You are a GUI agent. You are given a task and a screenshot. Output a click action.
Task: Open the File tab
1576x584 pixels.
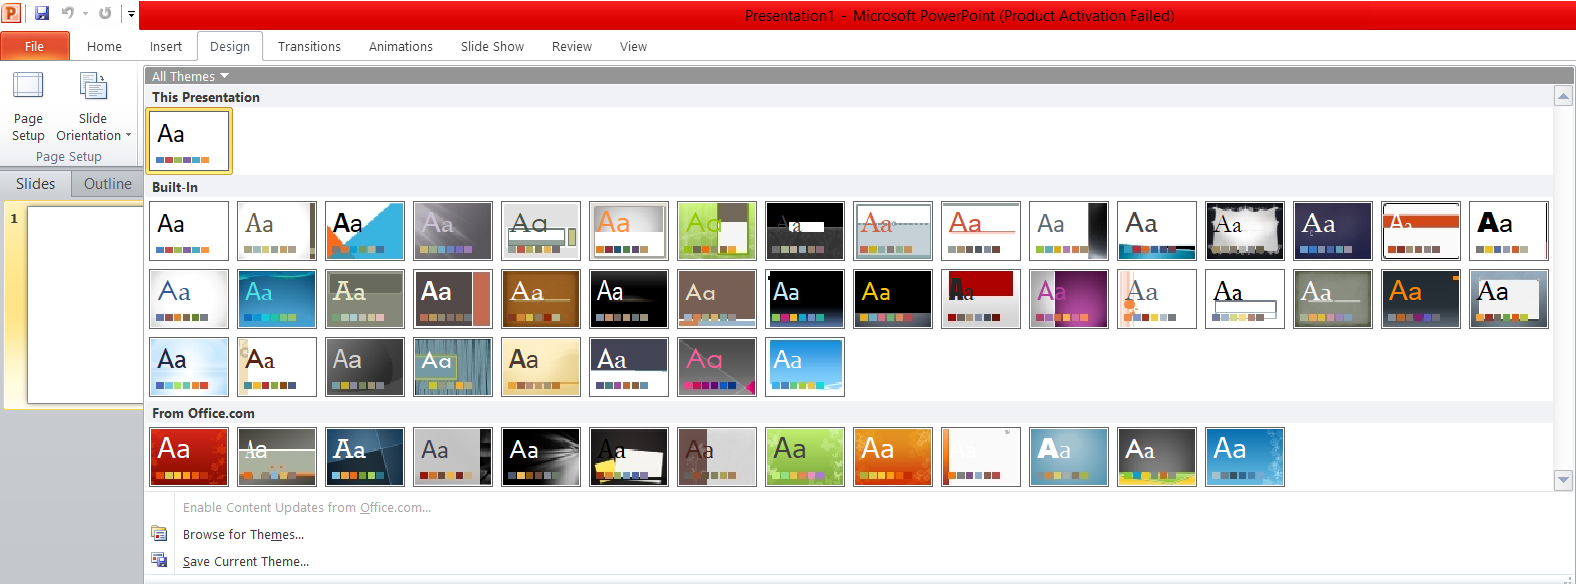pyautogui.click(x=35, y=46)
